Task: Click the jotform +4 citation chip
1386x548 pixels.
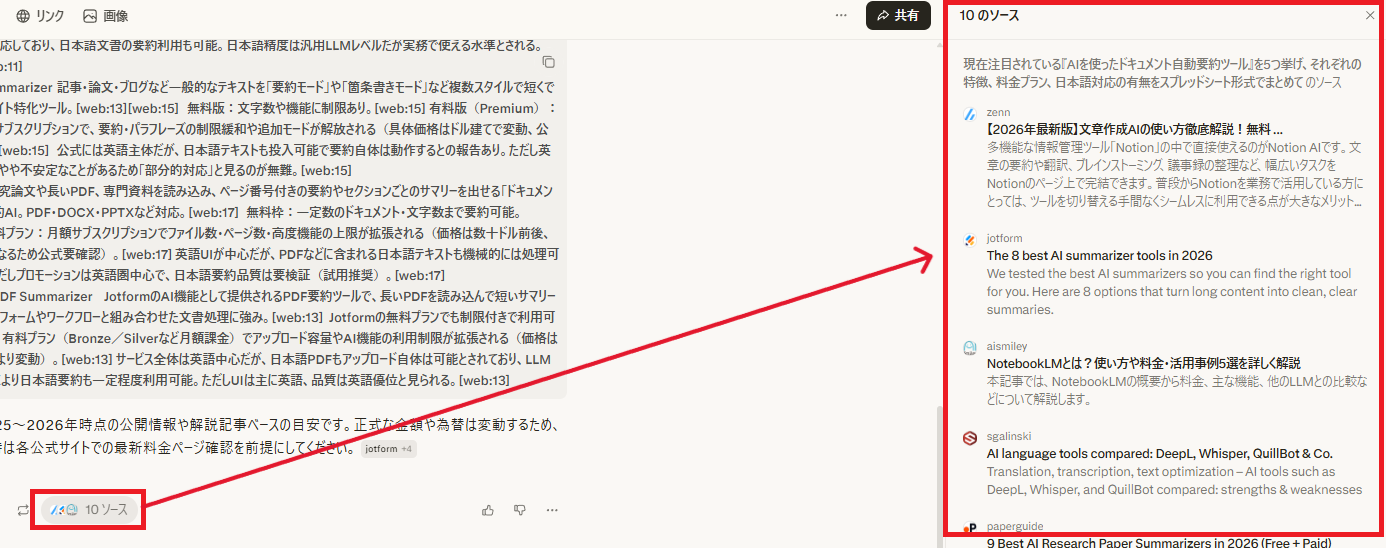Action: pos(388,449)
